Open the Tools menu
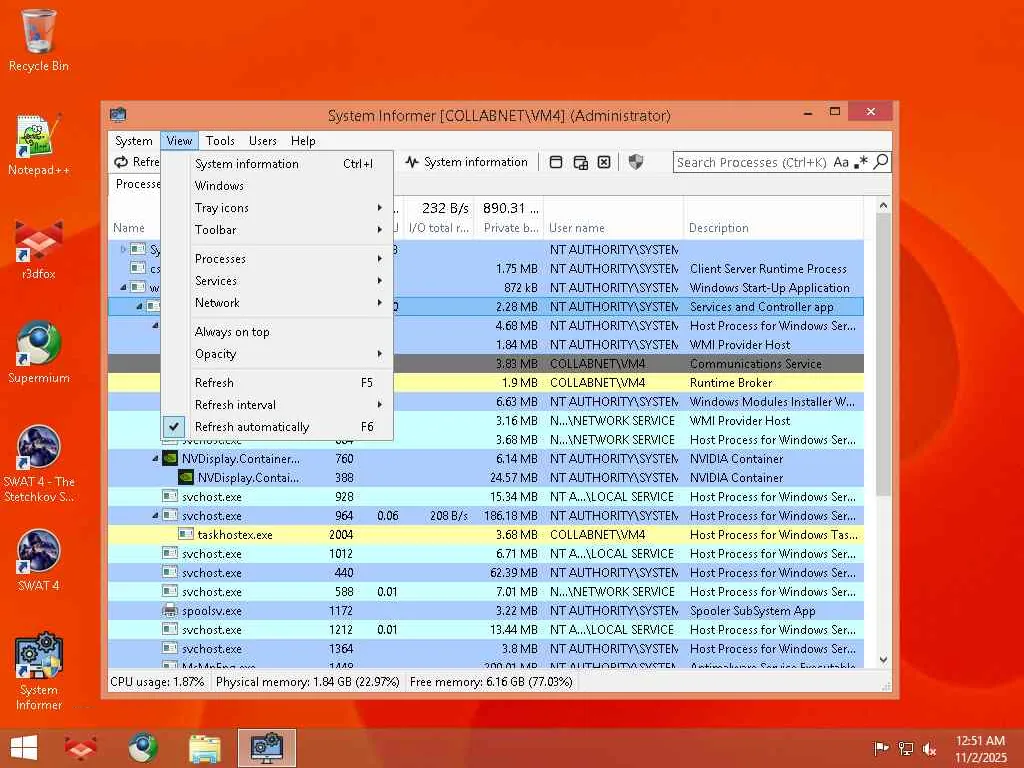This screenshot has width=1024, height=768. 220,140
